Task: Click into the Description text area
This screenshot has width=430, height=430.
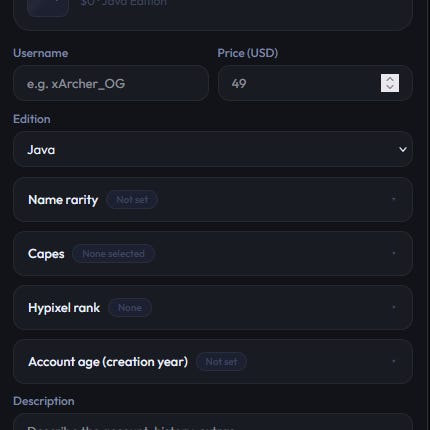Action: [213, 422]
